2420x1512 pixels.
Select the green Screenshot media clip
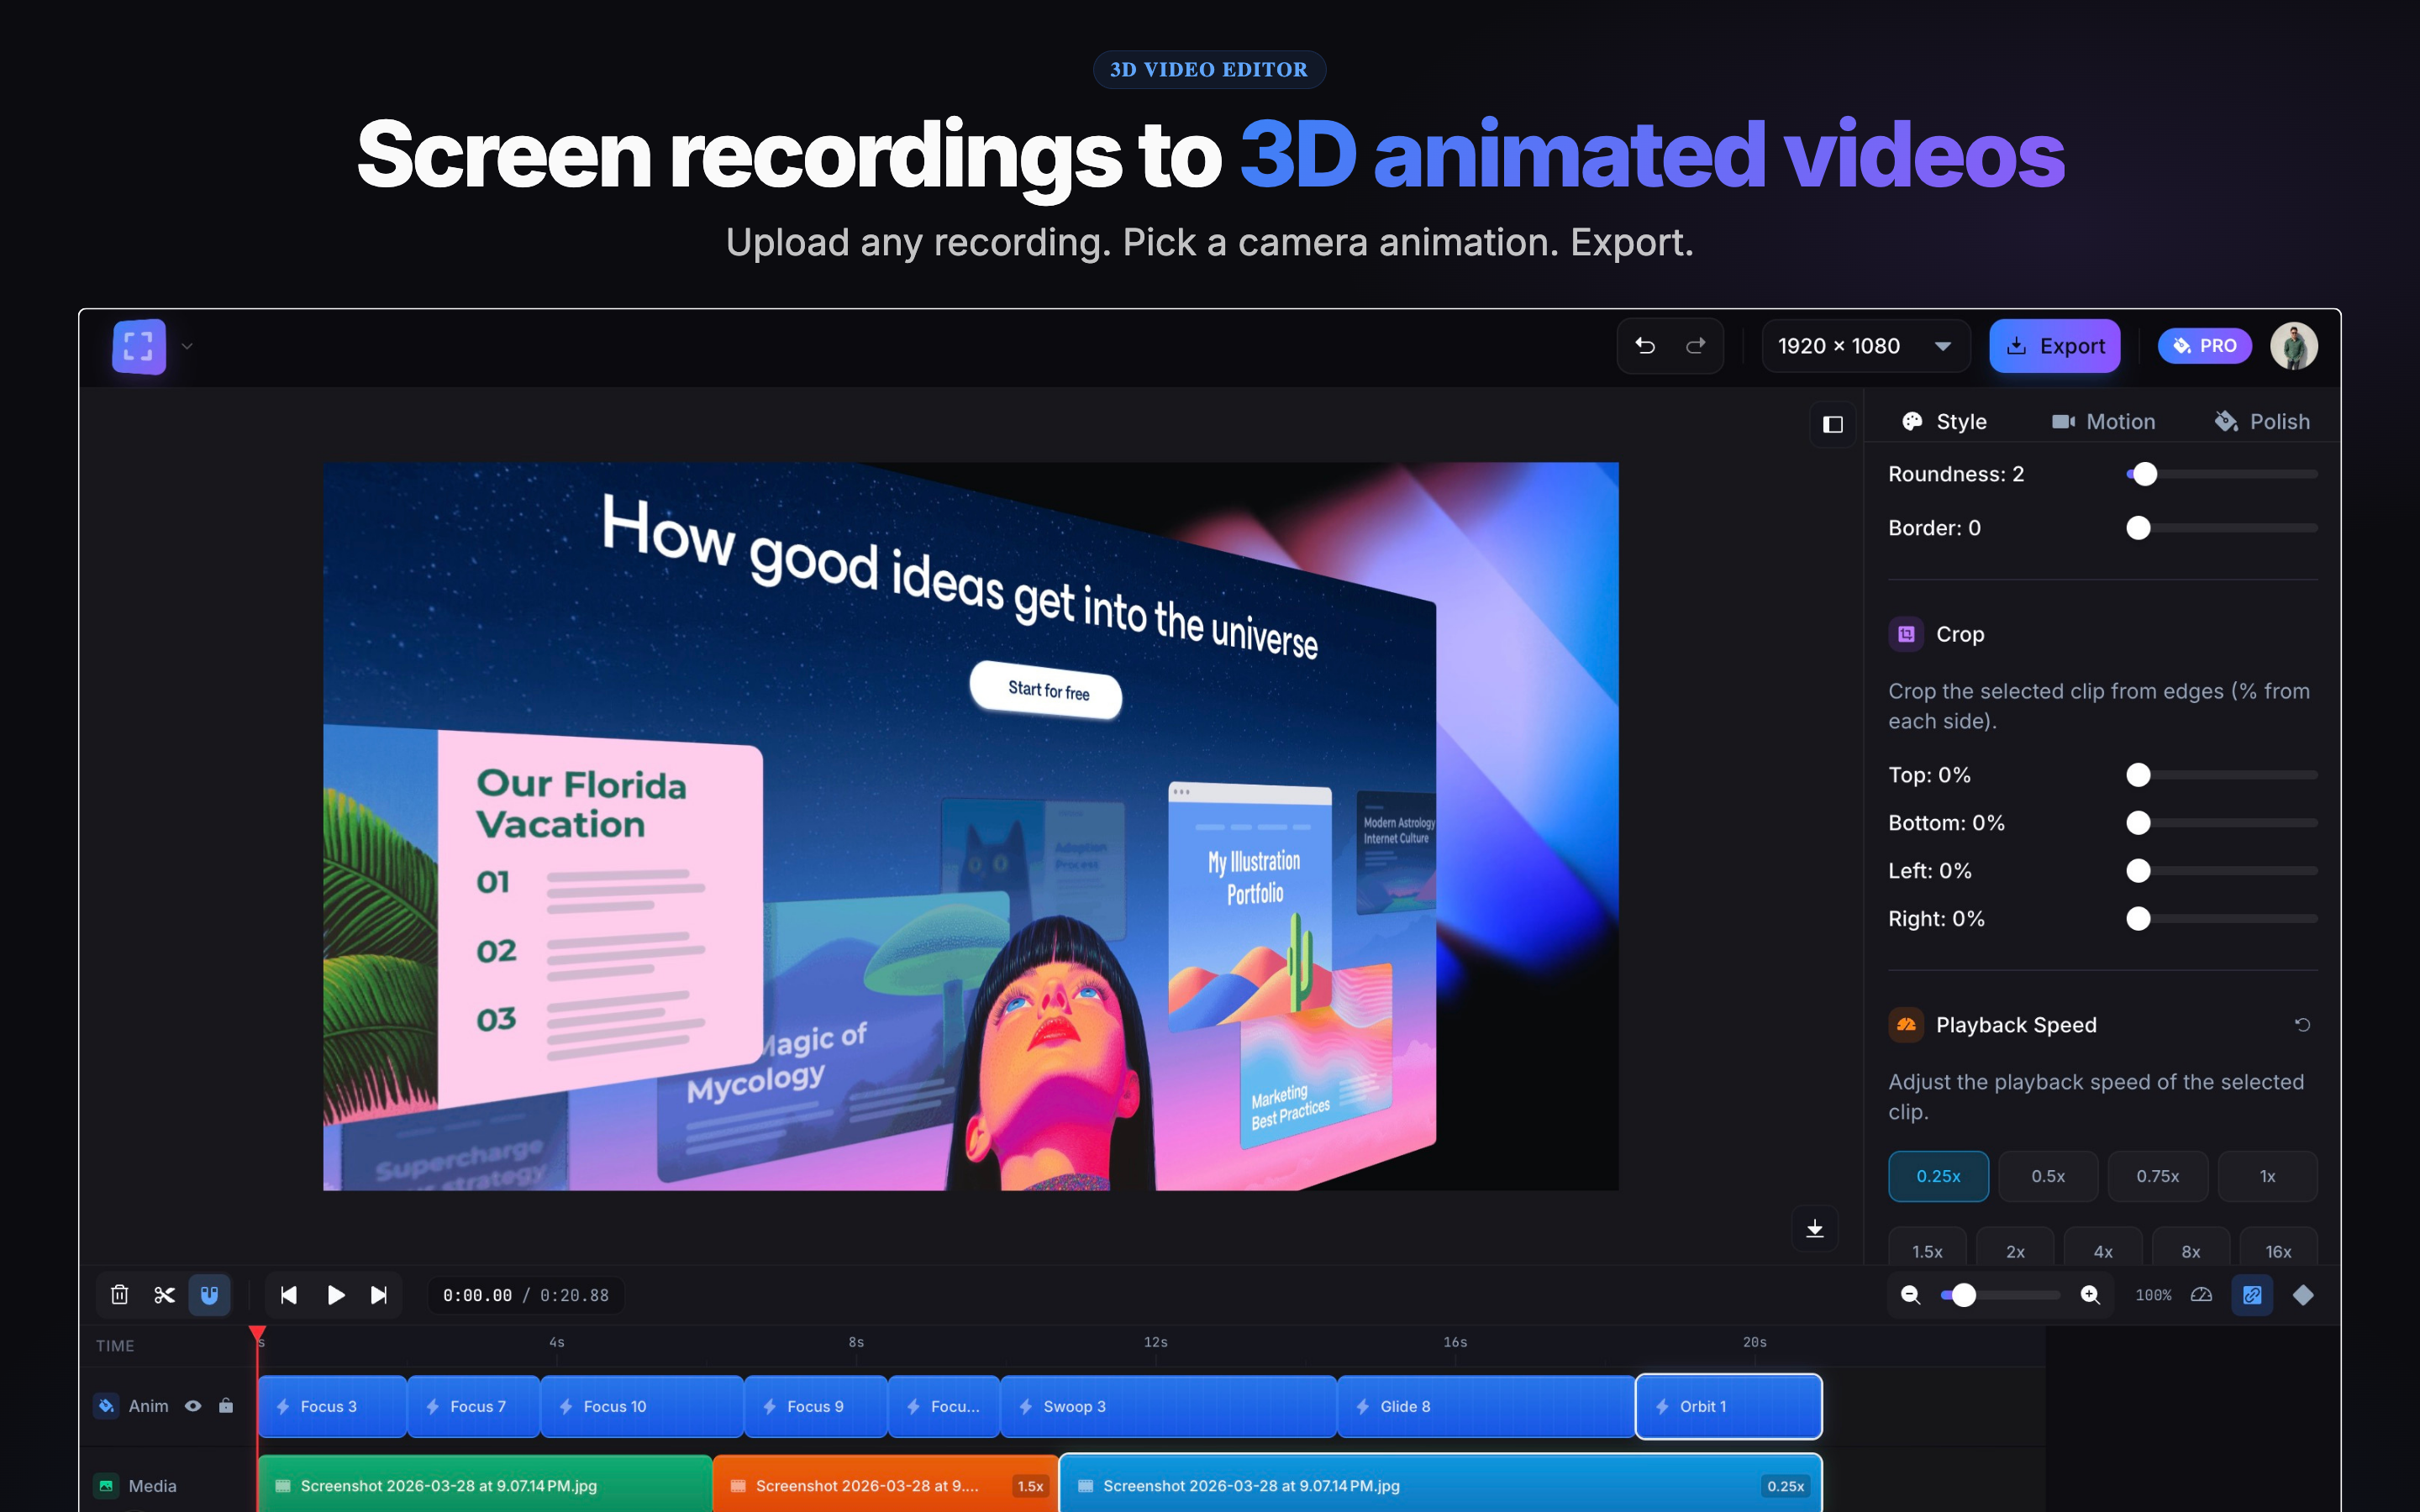coord(485,1485)
